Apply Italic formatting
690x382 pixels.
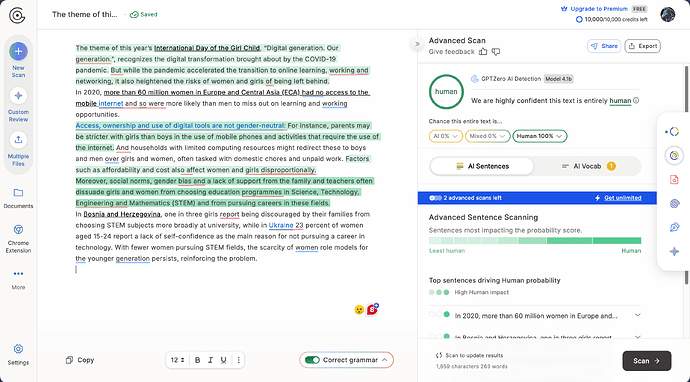pyautogui.click(x=210, y=360)
